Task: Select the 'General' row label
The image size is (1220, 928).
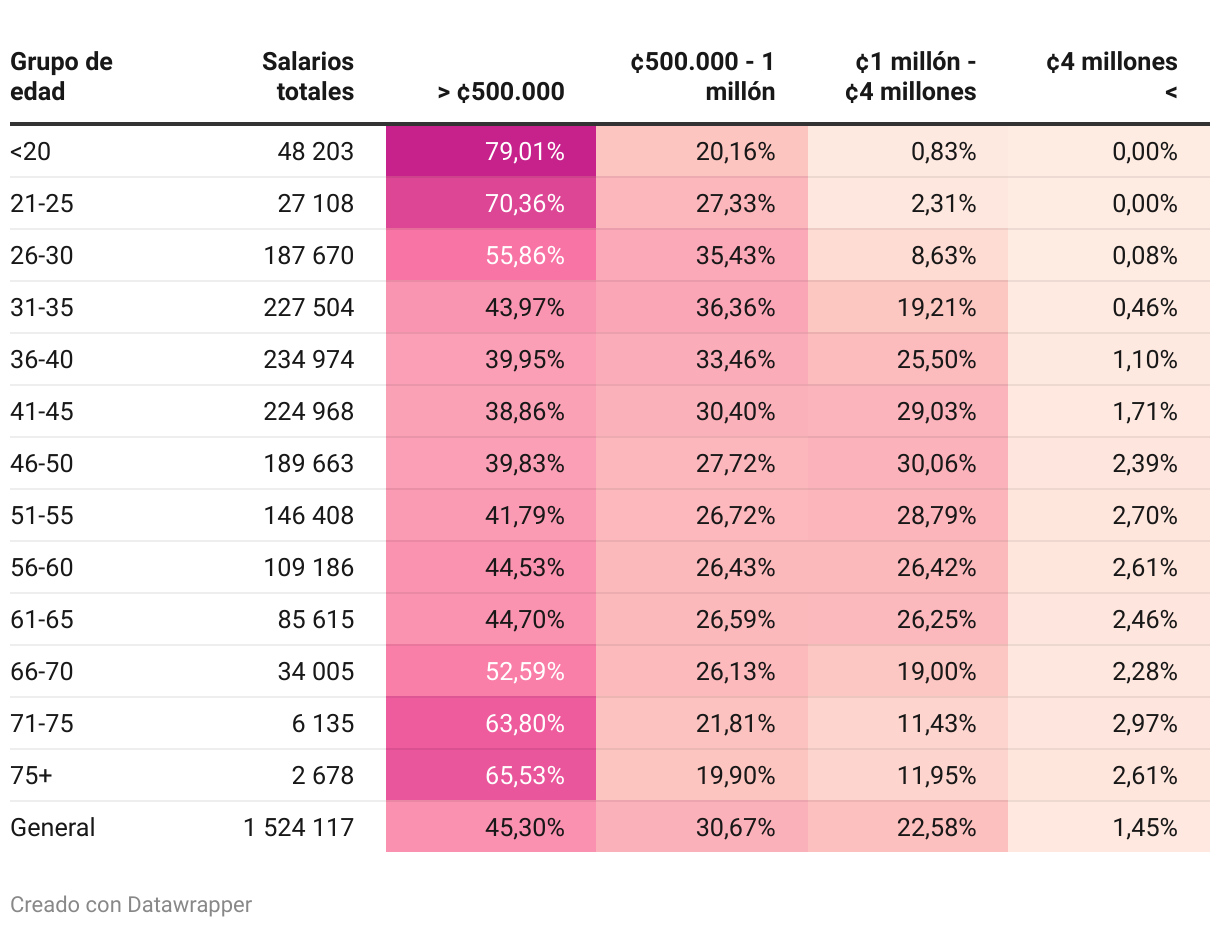Action: (53, 828)
